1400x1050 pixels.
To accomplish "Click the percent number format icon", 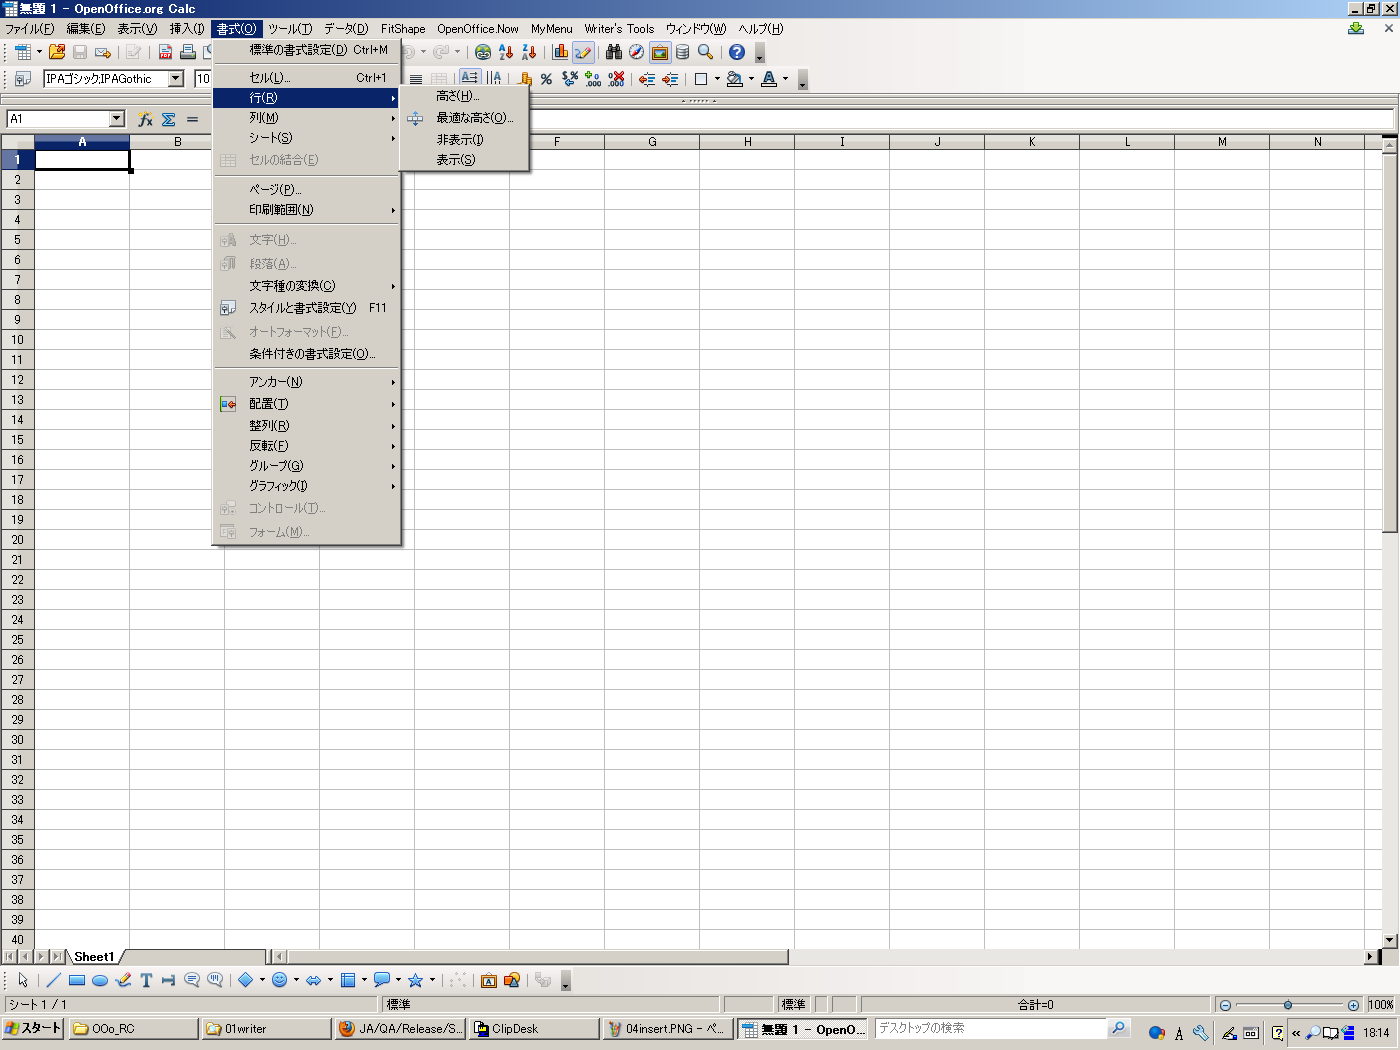I will 546,79.
